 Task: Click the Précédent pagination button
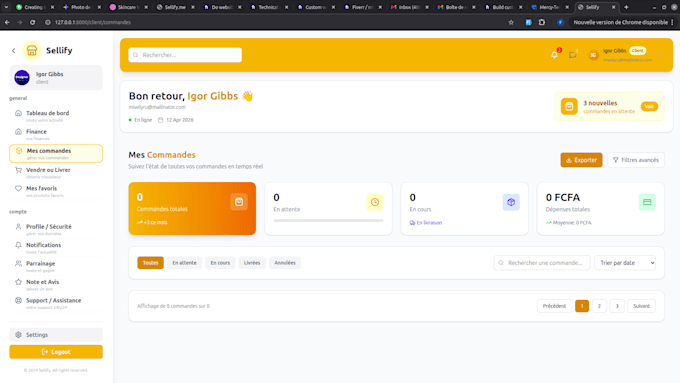point(554,306)
